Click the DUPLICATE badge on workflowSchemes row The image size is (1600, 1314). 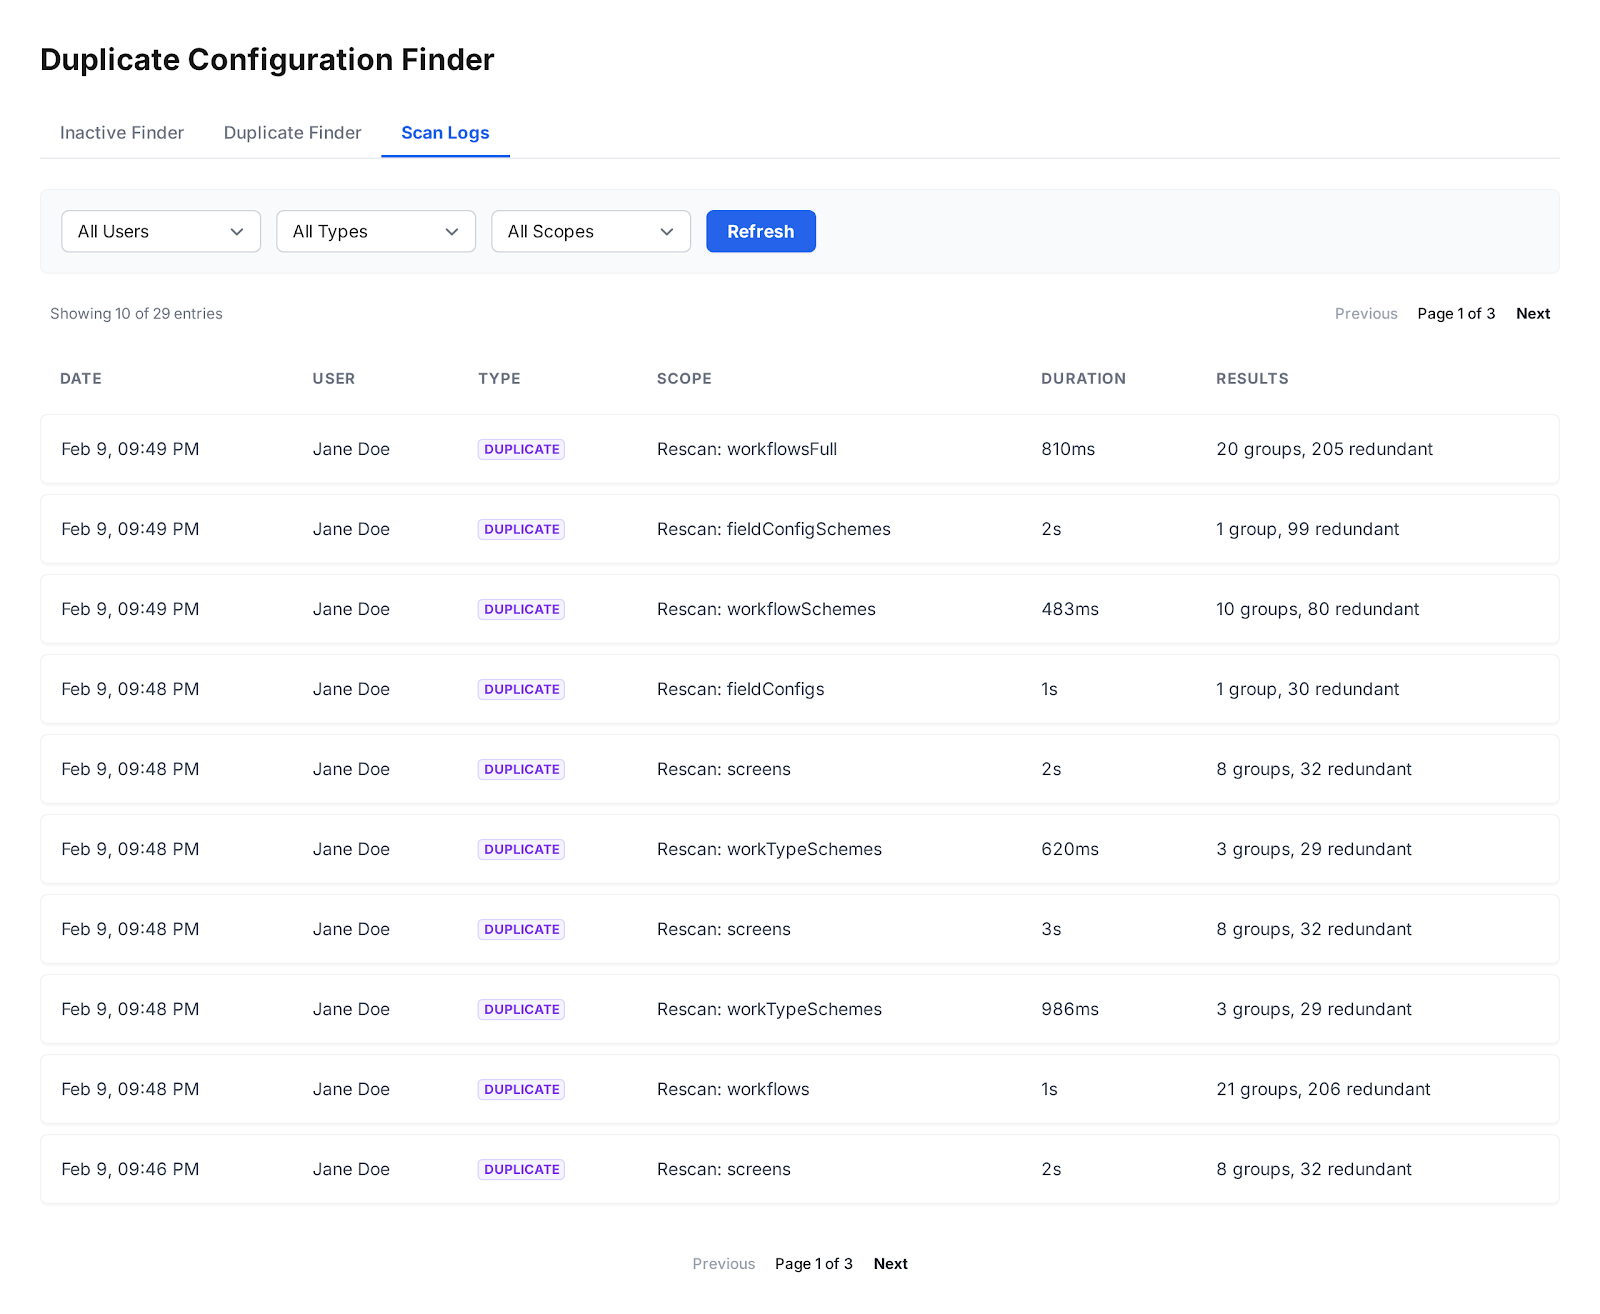[x=521, y=609]
